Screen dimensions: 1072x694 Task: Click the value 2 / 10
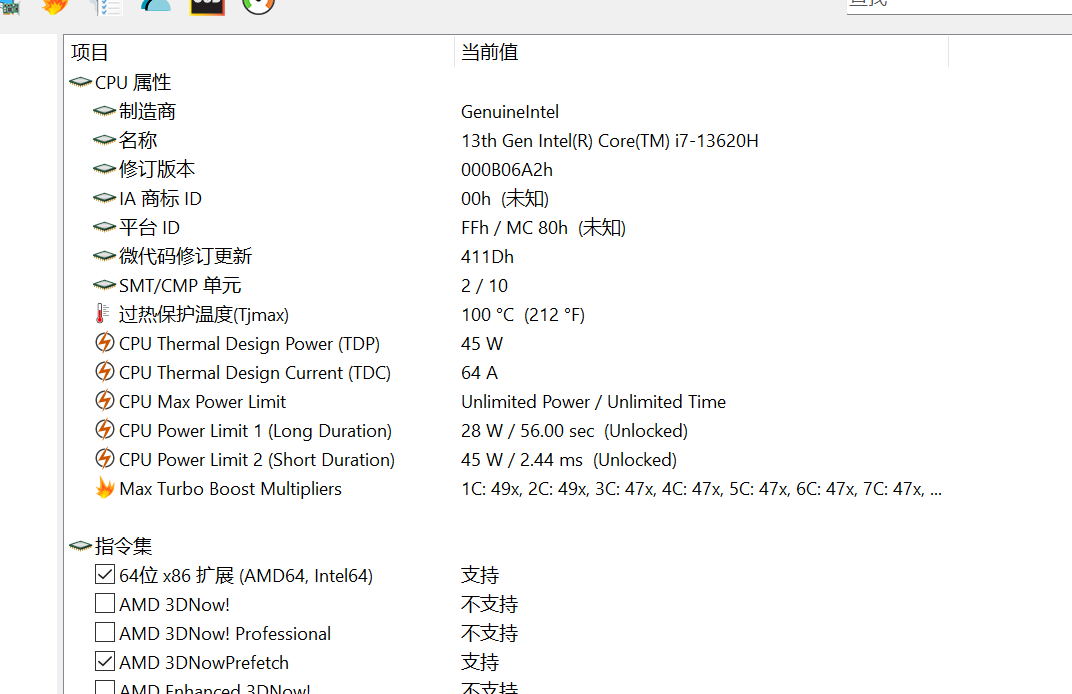coord(485,286)
